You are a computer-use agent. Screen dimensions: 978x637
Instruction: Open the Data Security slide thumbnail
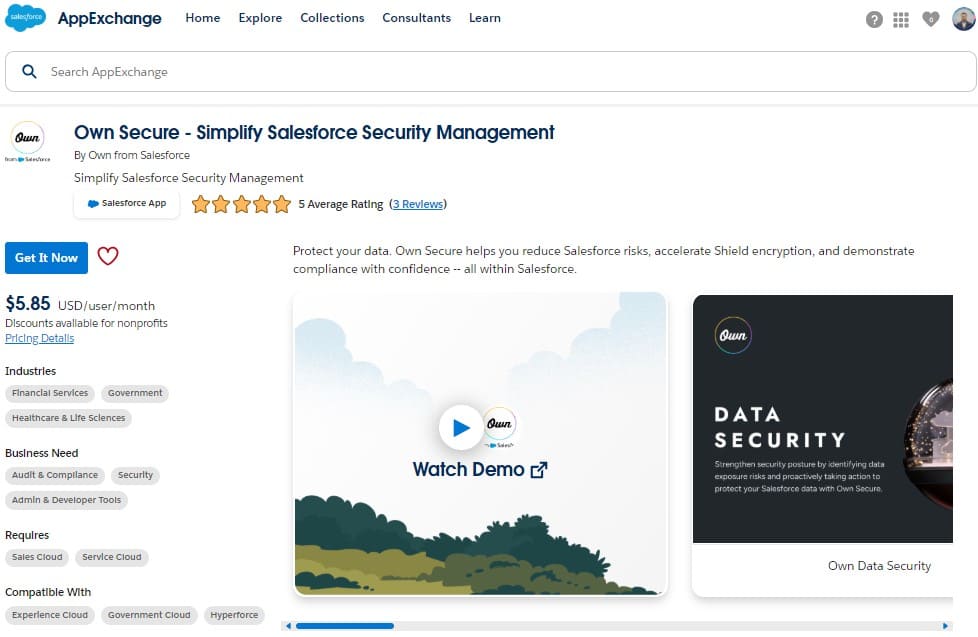point(823,419)
